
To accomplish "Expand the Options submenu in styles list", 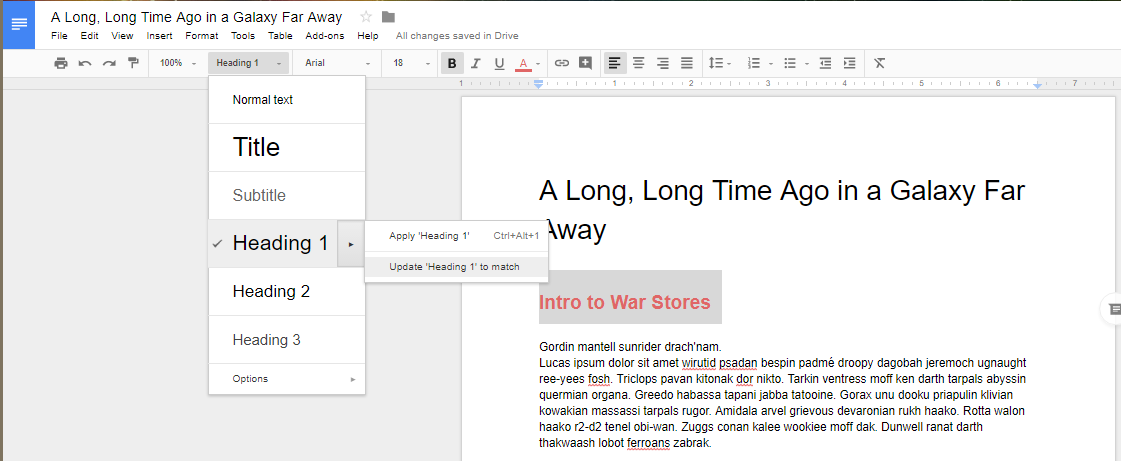I will click(287, 379).
